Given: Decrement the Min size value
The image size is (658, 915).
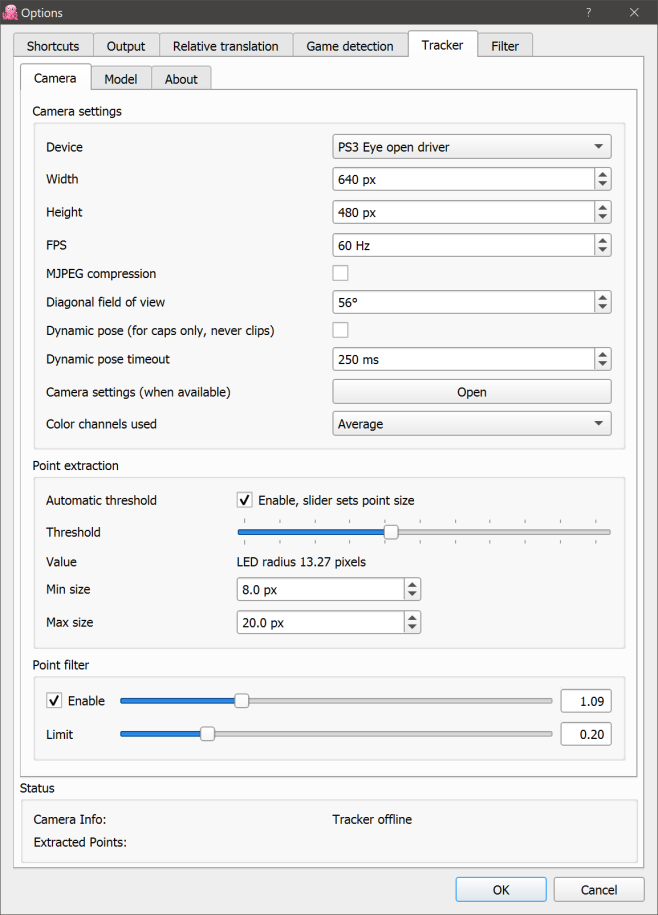Looking at the screenshot, I should click(x=411, y=593).
